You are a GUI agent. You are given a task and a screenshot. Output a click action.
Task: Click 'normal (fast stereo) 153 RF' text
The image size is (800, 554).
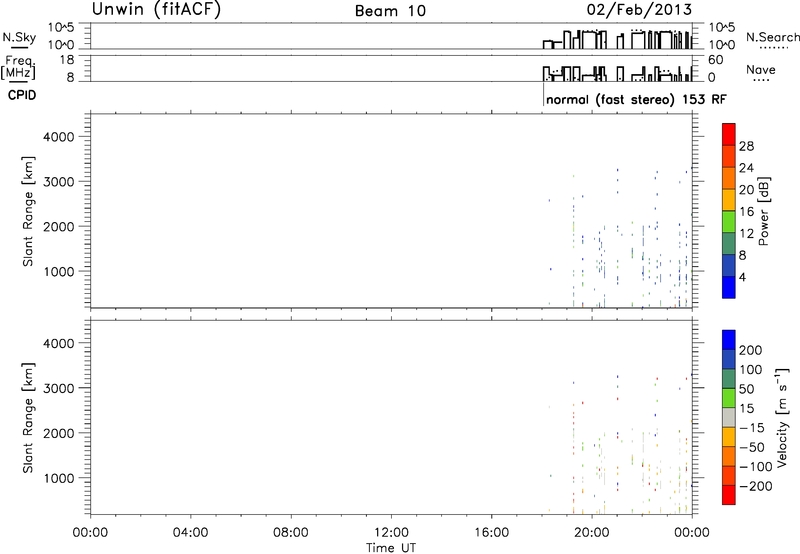click(x=636, y=99)
